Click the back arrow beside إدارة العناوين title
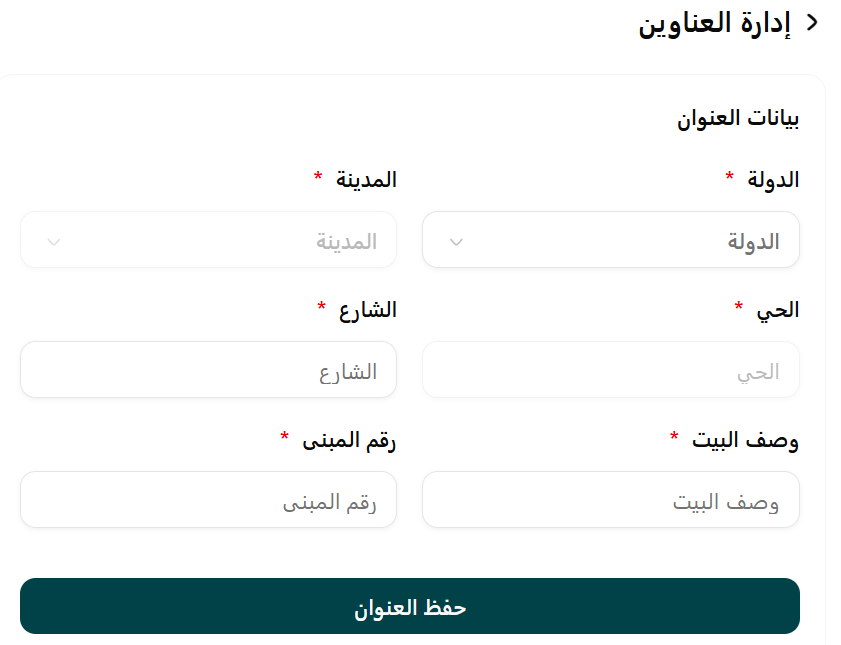 812,20
